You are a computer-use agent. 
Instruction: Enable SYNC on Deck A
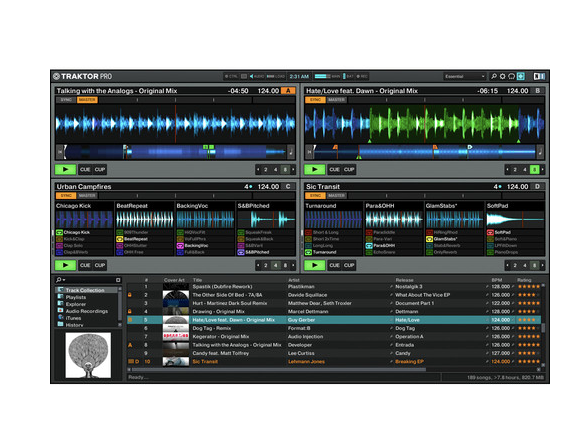click(66, 100)
